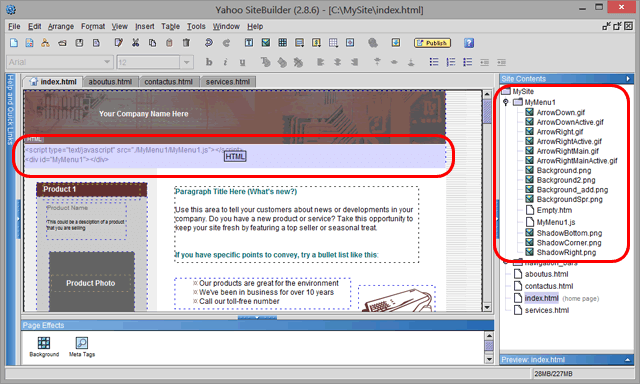The width and height of the screenshot is (640, 384).
Task: Click the add-ons insert icon
Action: click(350, 43)
